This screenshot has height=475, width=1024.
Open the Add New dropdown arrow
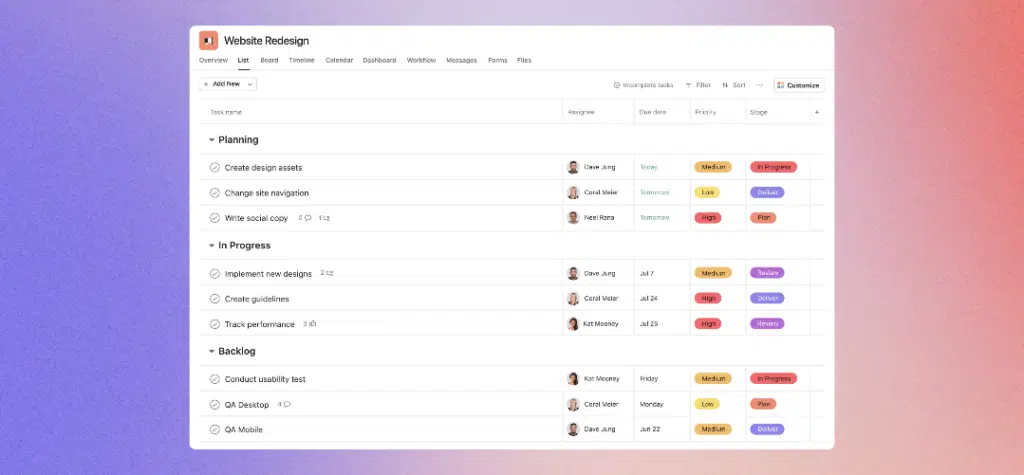tap(250, 85)
